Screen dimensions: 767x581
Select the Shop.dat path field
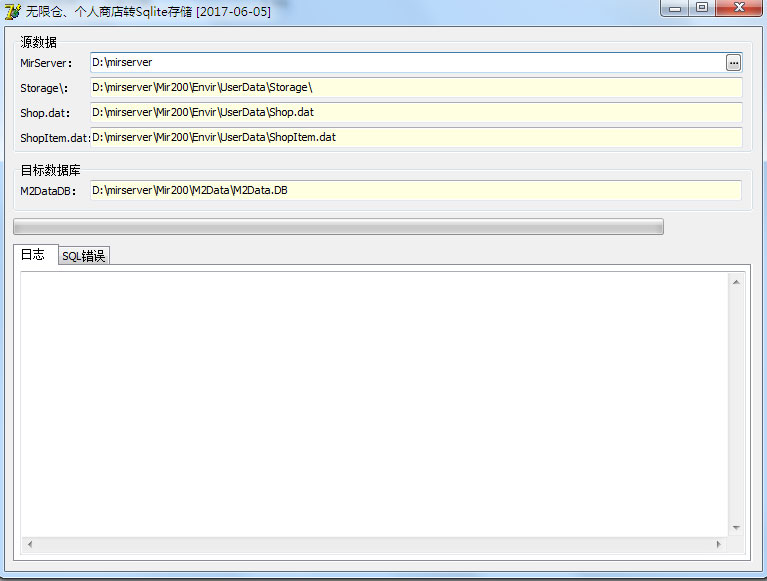[415, 112]
